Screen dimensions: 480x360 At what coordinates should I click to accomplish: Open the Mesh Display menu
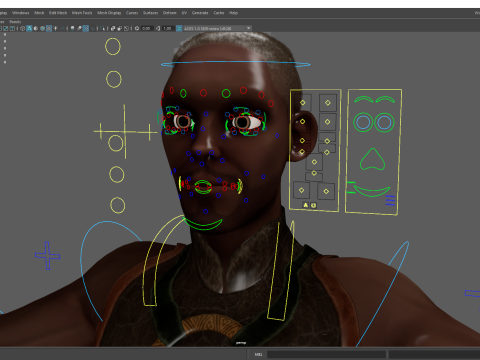(x=109, y=13)
